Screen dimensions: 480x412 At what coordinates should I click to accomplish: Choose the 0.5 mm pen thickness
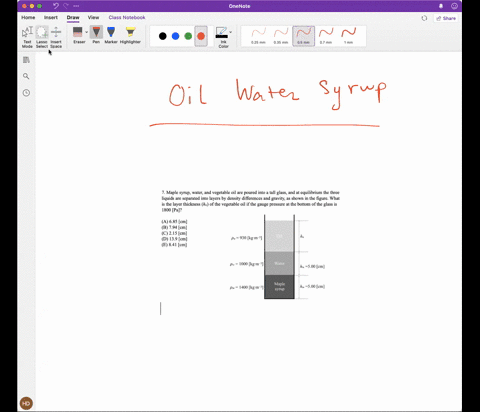(303, 36)
